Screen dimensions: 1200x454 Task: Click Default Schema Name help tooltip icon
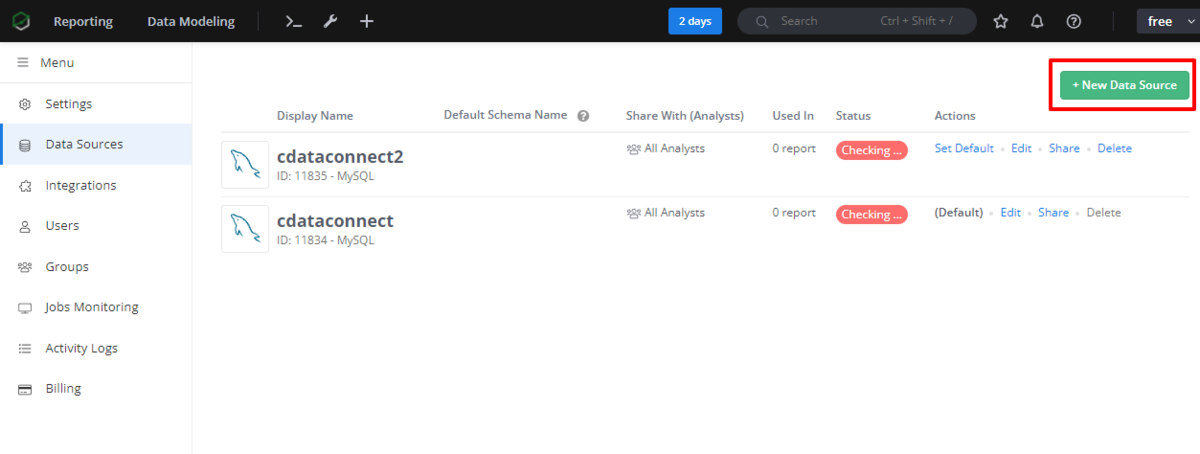[583, 116]
